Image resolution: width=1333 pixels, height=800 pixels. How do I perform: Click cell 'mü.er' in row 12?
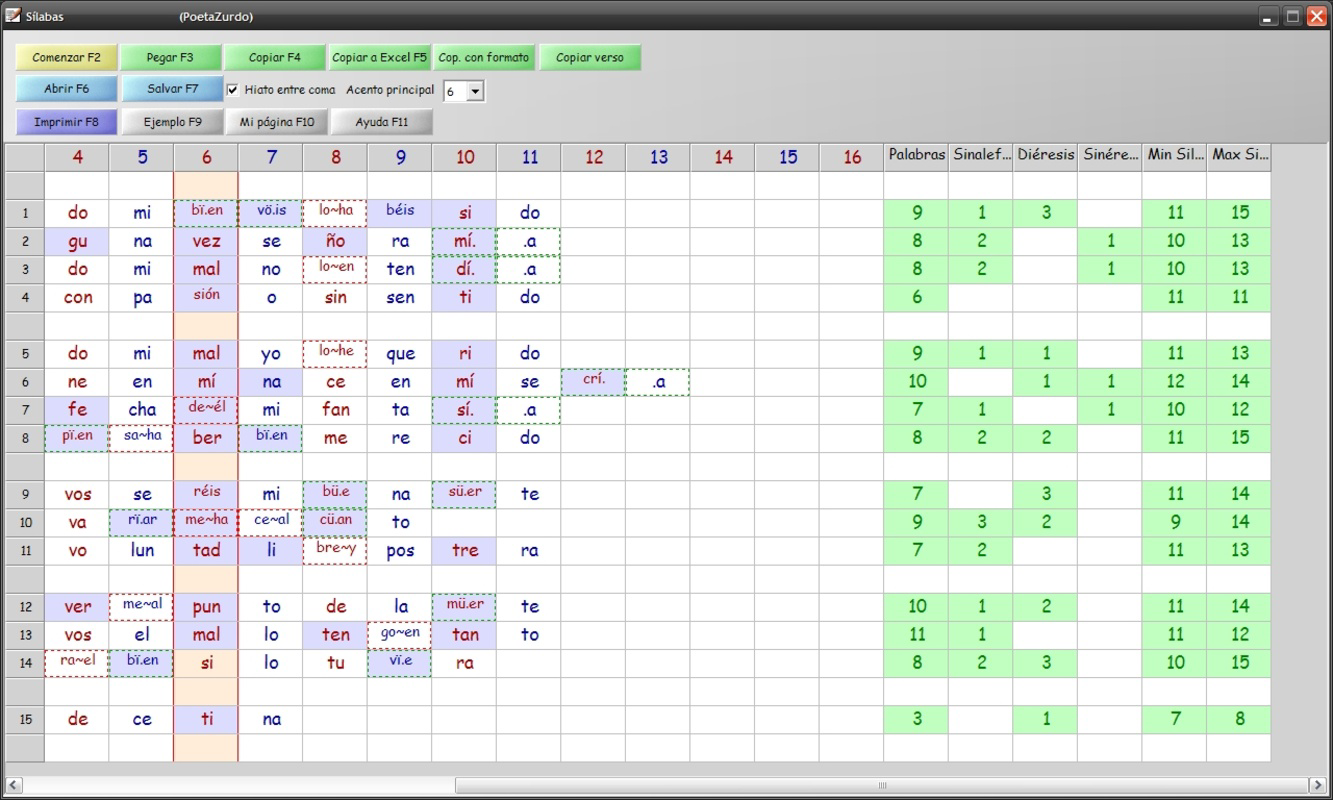coord(464,607)
